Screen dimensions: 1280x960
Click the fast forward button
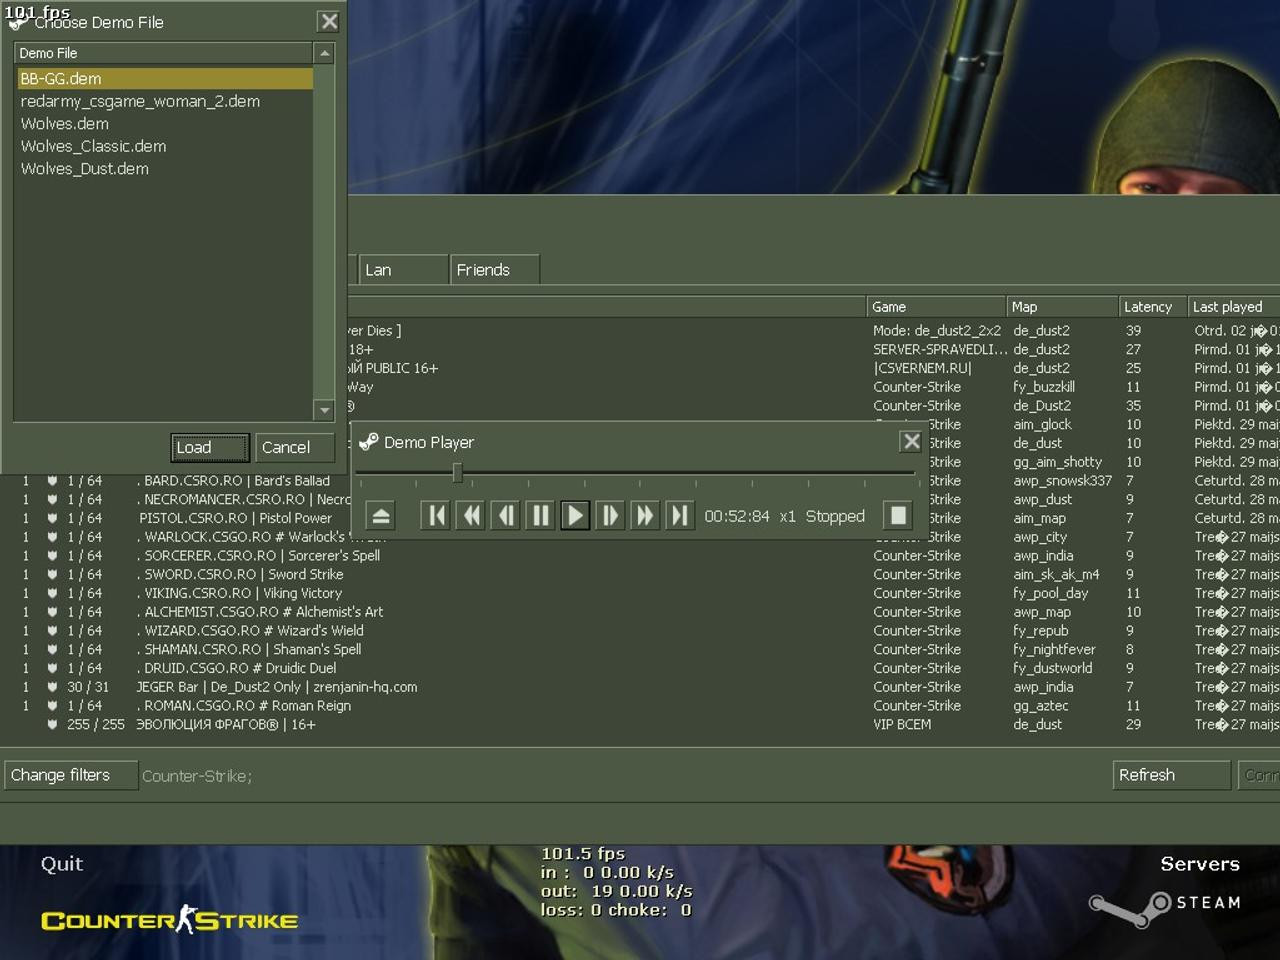[644, 516]
